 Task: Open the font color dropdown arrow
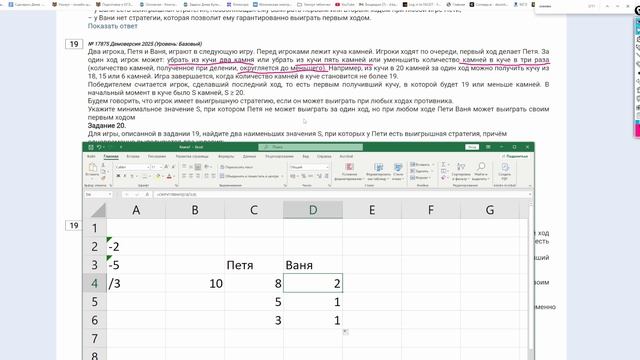(174, 176)
